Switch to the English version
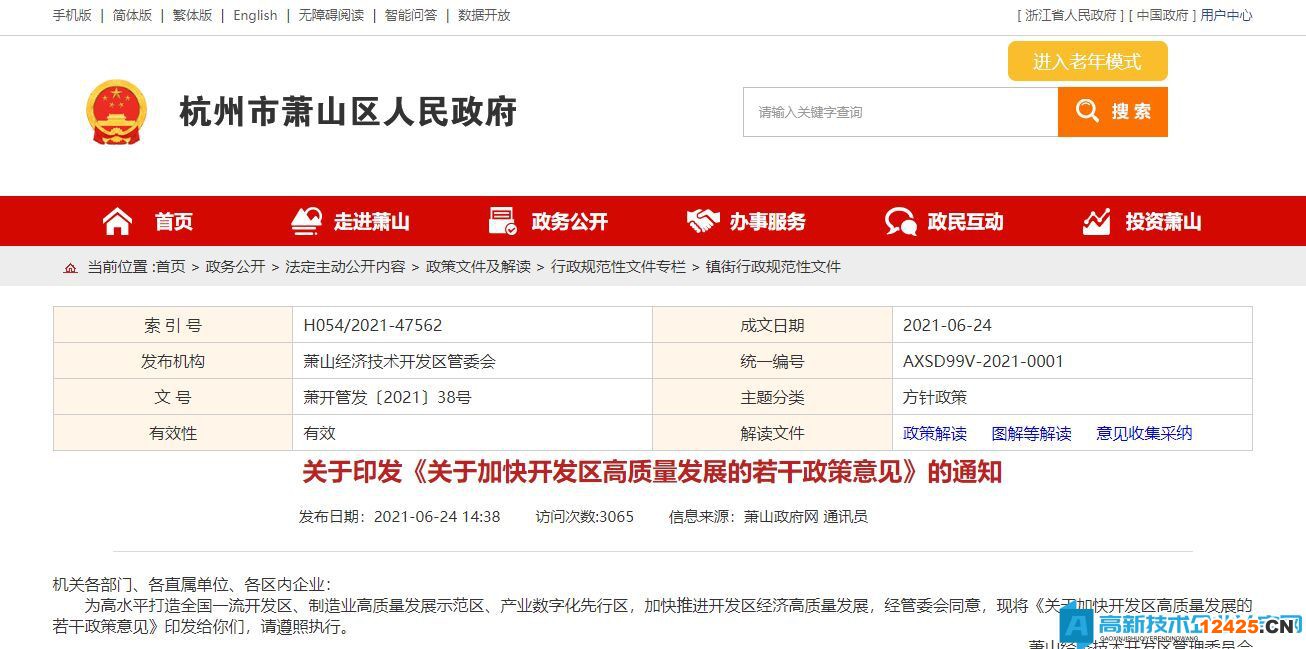Image resolution: width=1306 pixels, height=649 pixels. point(255,15)
